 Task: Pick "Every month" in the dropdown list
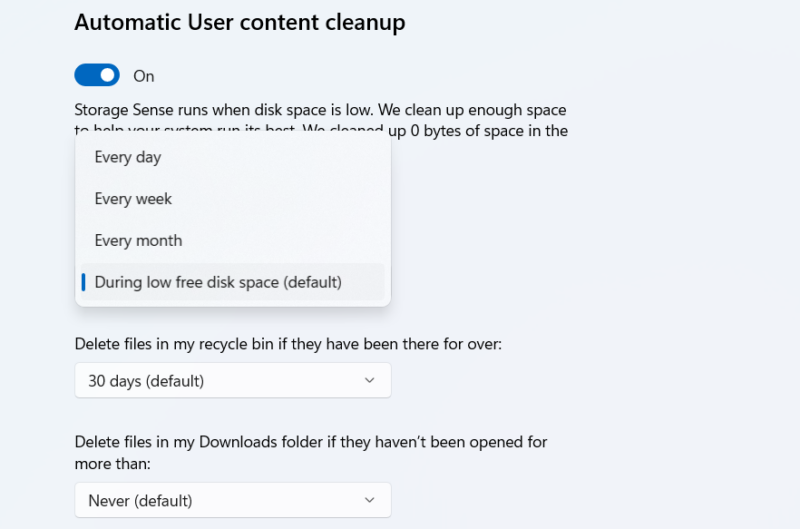click(x=138, y=240)
